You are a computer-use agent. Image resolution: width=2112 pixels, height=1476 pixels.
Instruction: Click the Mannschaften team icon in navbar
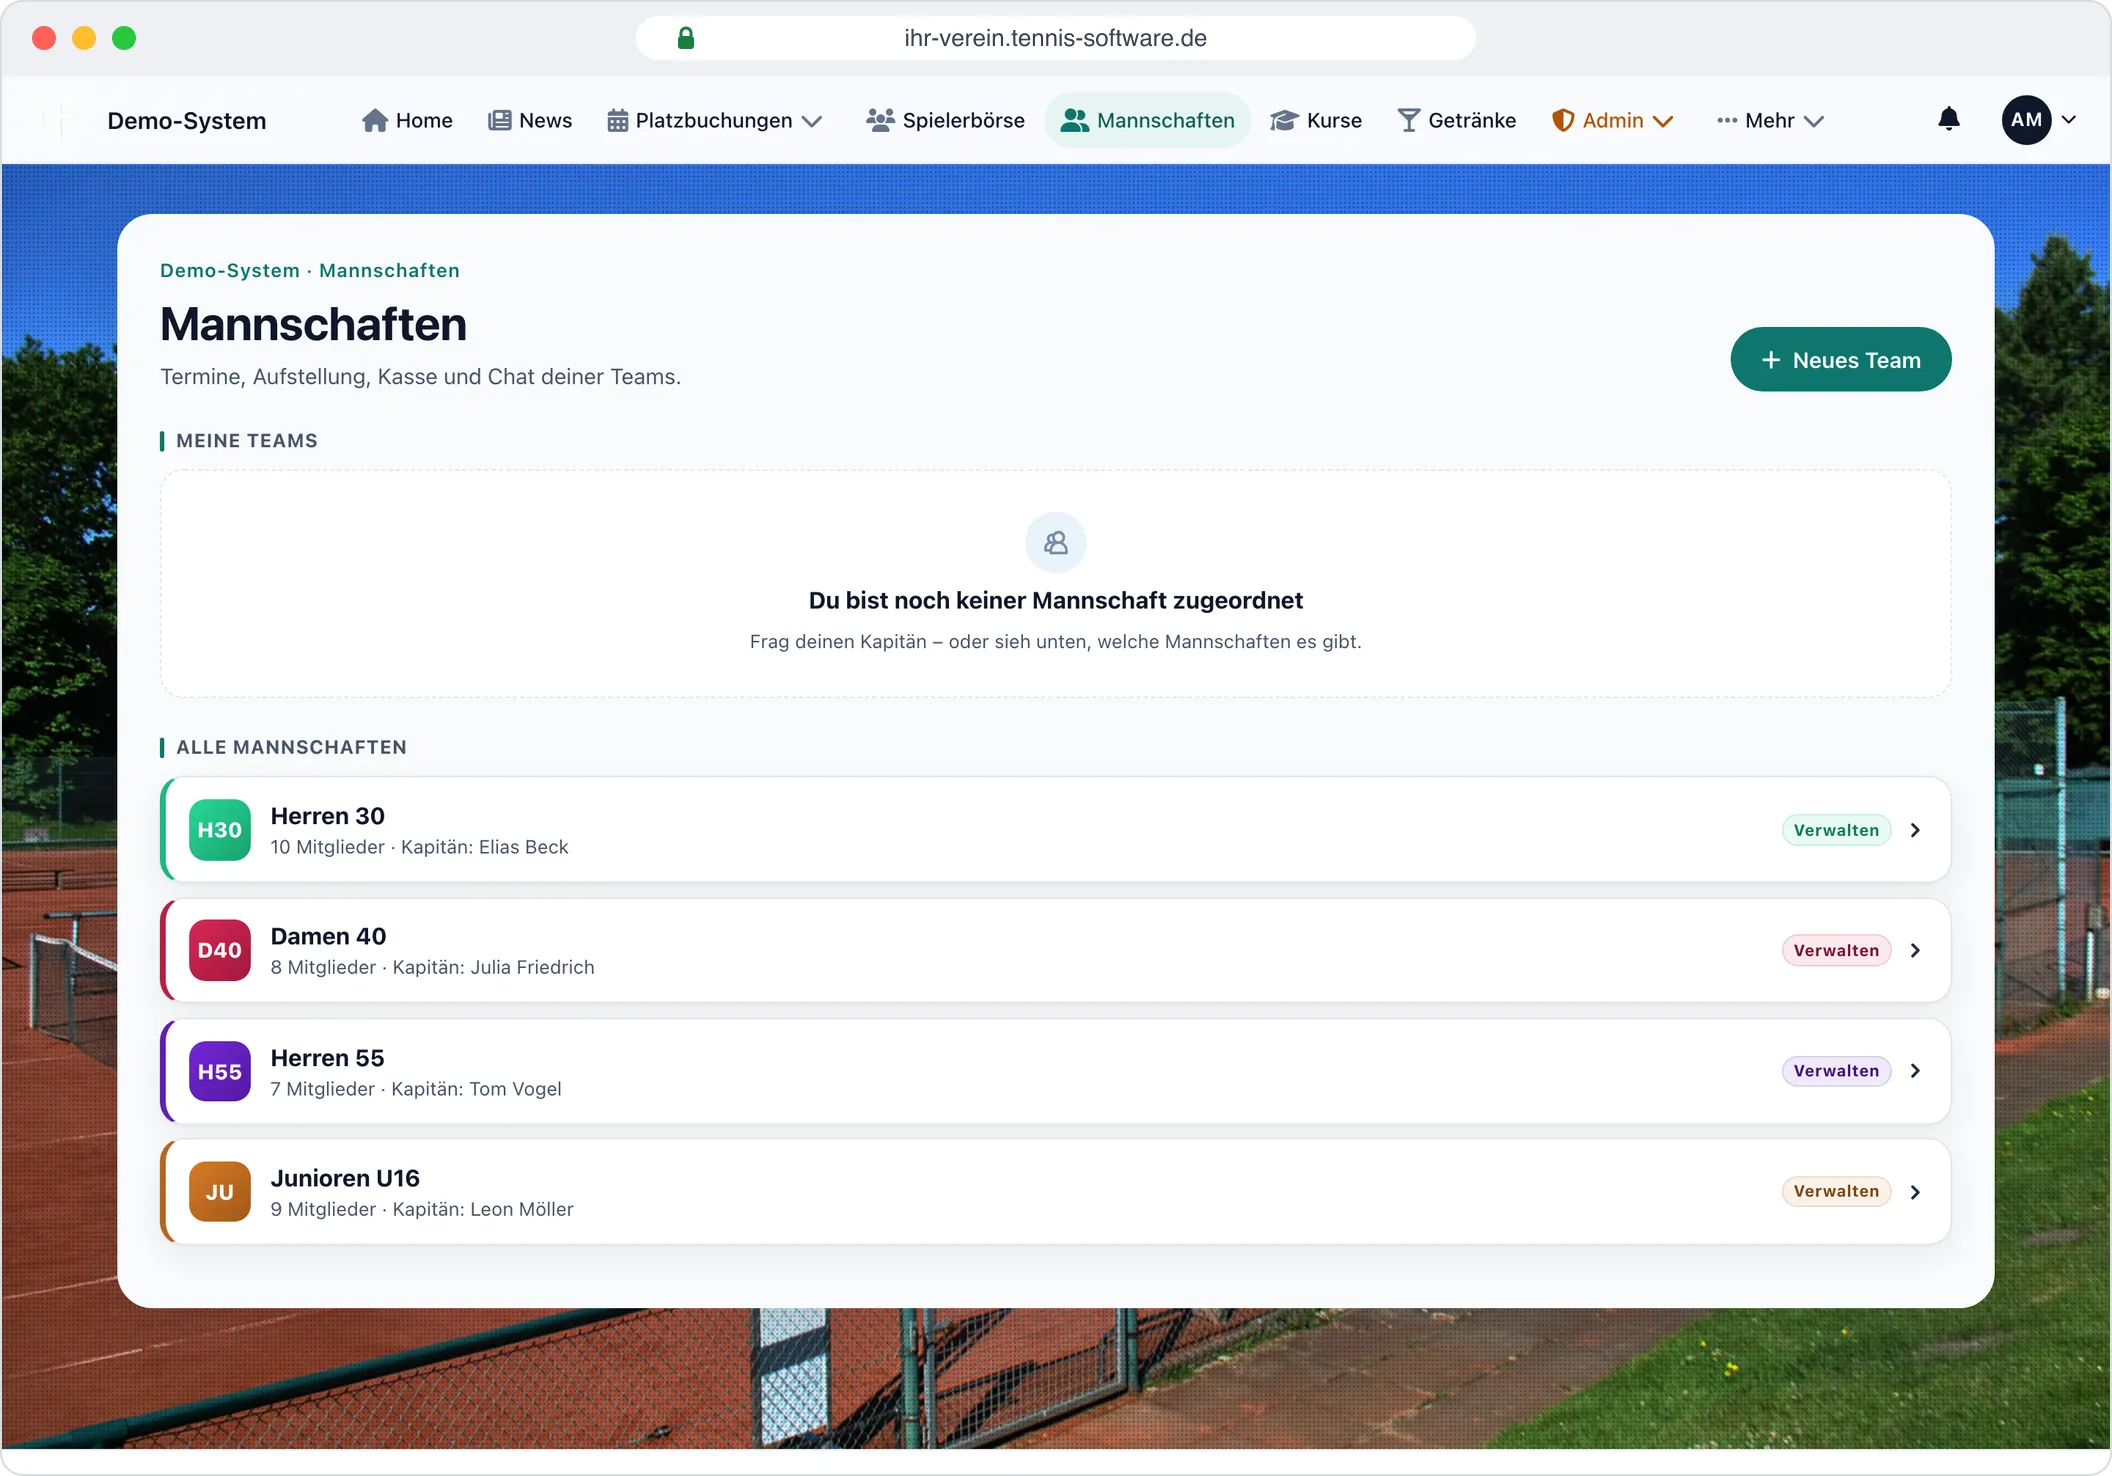coord(1075,121)
